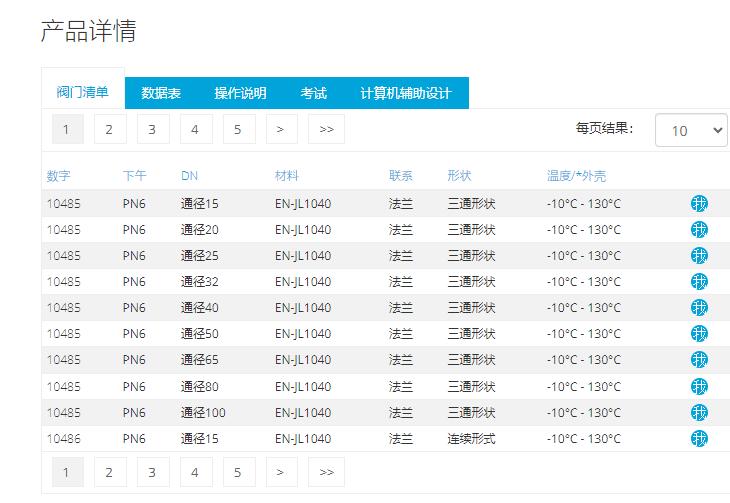Click the blue icon in 通径20 row
Viewport: 730px width, 503px height.
click(x=699, y=230)
